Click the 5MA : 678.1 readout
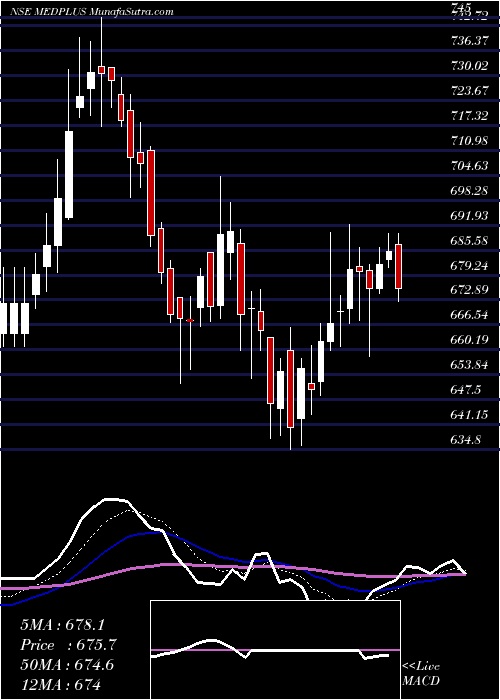Screen dimensions: 500x700 click(62, 625)
